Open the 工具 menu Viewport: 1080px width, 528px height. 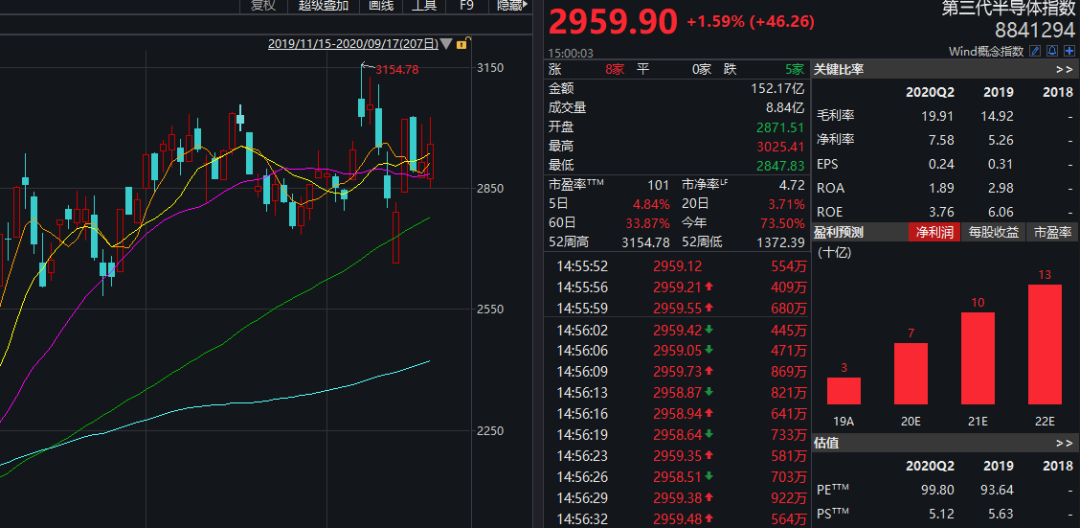424,6
